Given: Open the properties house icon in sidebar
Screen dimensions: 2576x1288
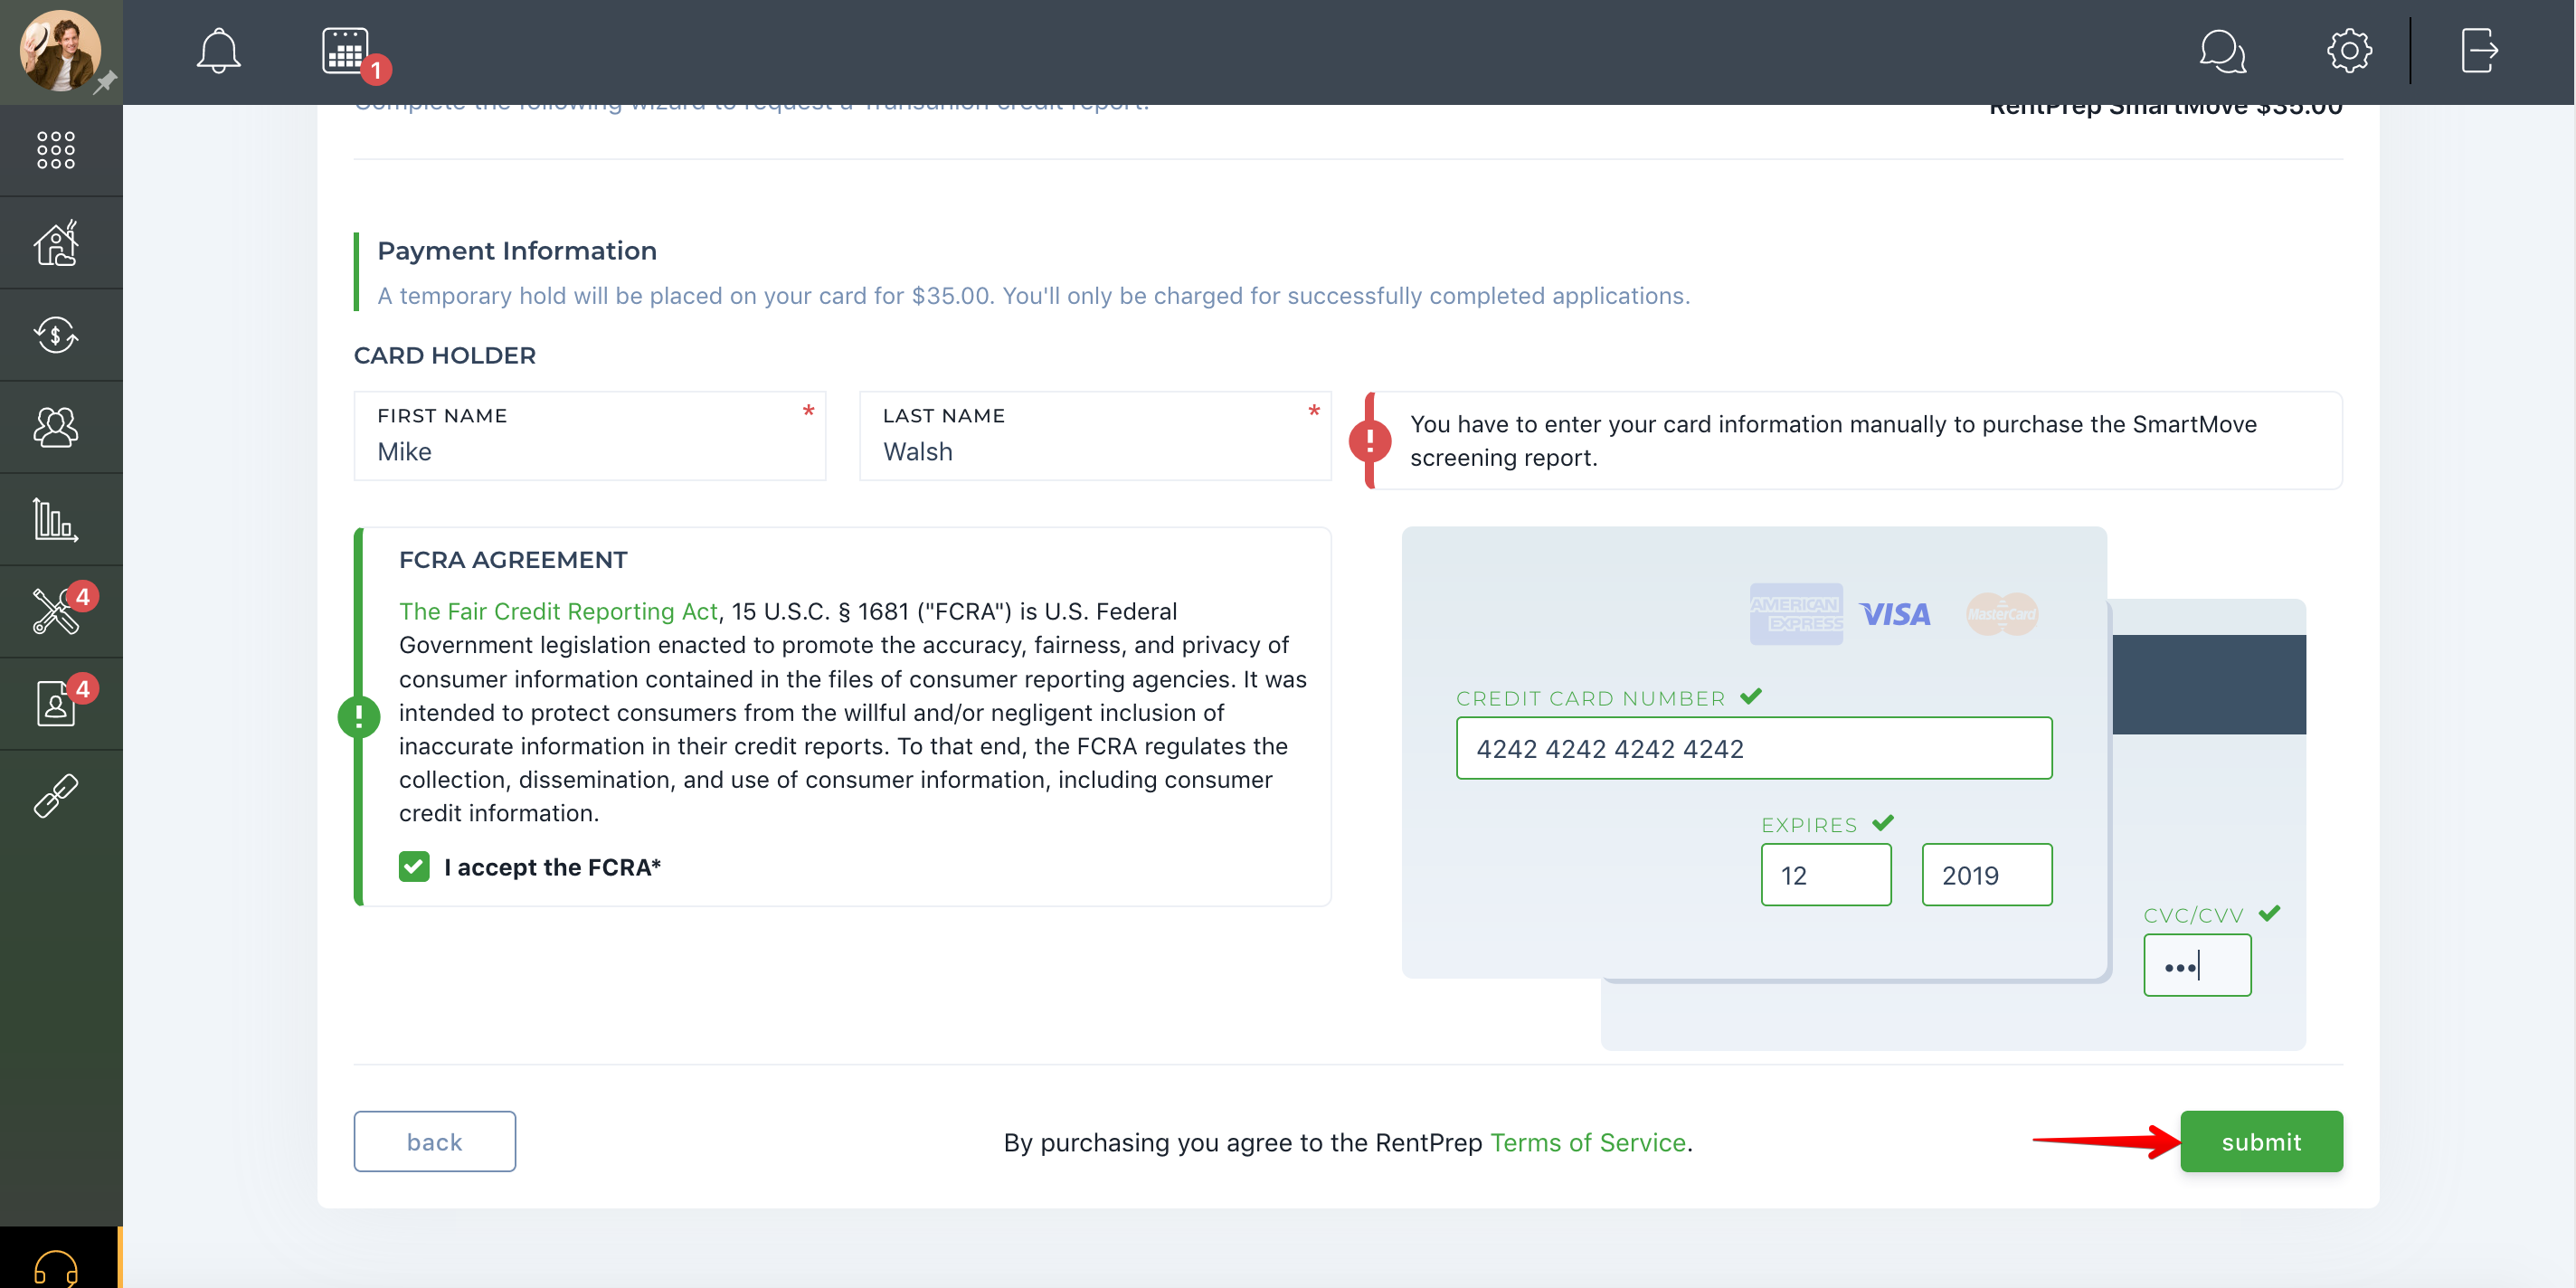Looking at the screenshot, I should pyautogui.click(x=56, y=242).
